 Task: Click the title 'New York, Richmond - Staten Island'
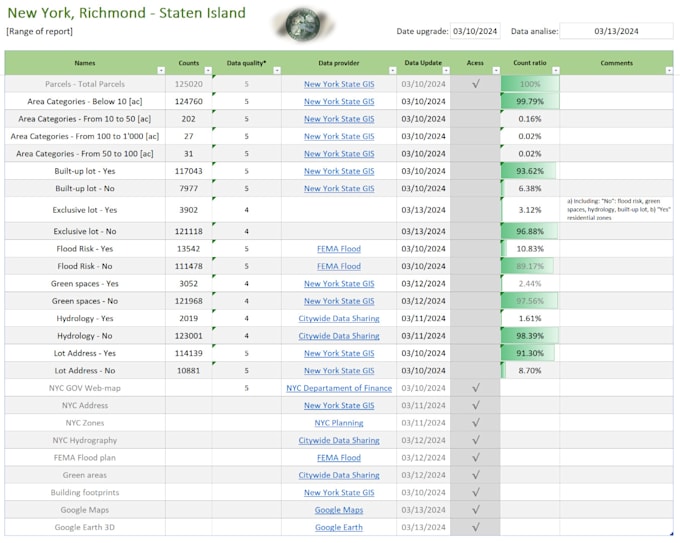pyautogui.click(x=127, y=13)
